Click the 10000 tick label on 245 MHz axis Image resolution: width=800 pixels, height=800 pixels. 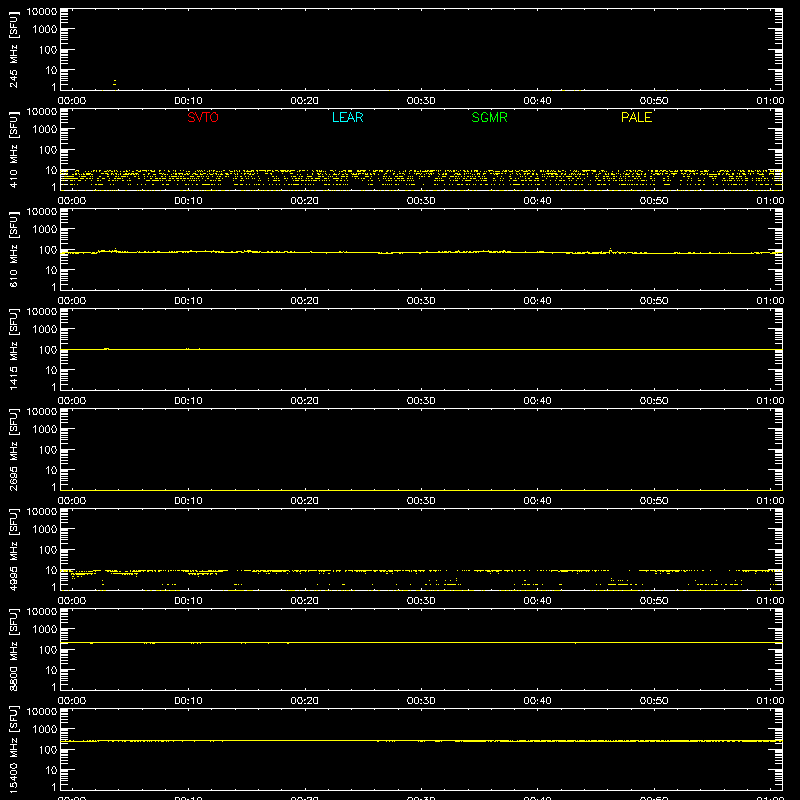[42, 12]
